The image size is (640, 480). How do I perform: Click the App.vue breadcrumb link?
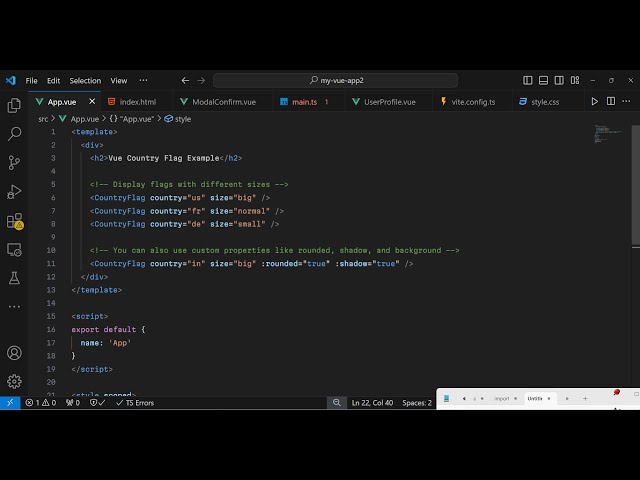[84, 119]
